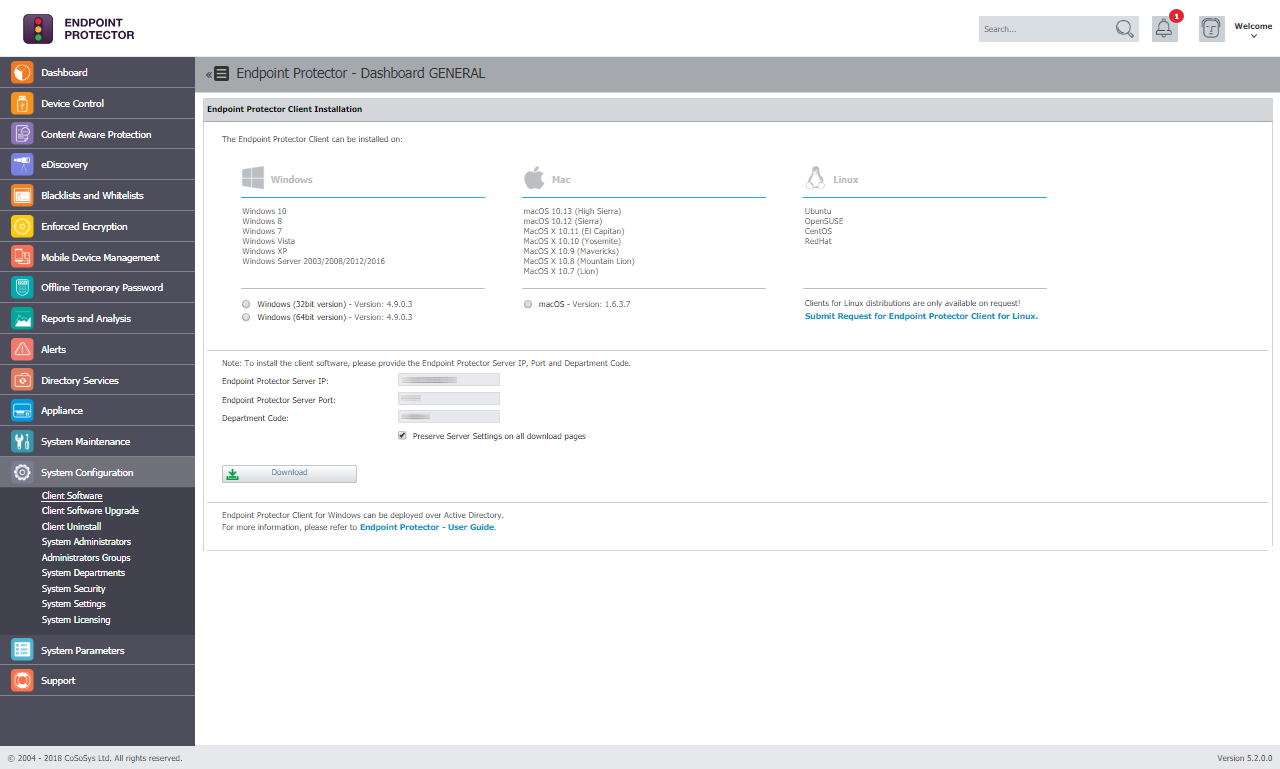Click the Endpoint Protector logo

[79, 28]
